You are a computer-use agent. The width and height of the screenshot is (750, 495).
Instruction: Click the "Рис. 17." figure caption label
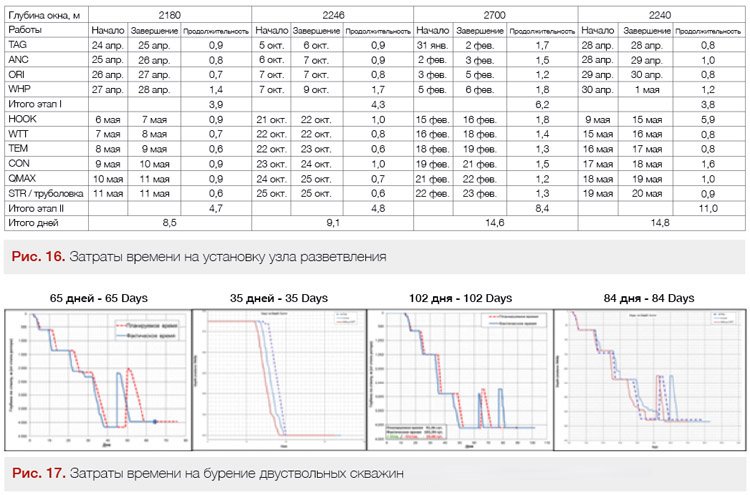point(37,471)
